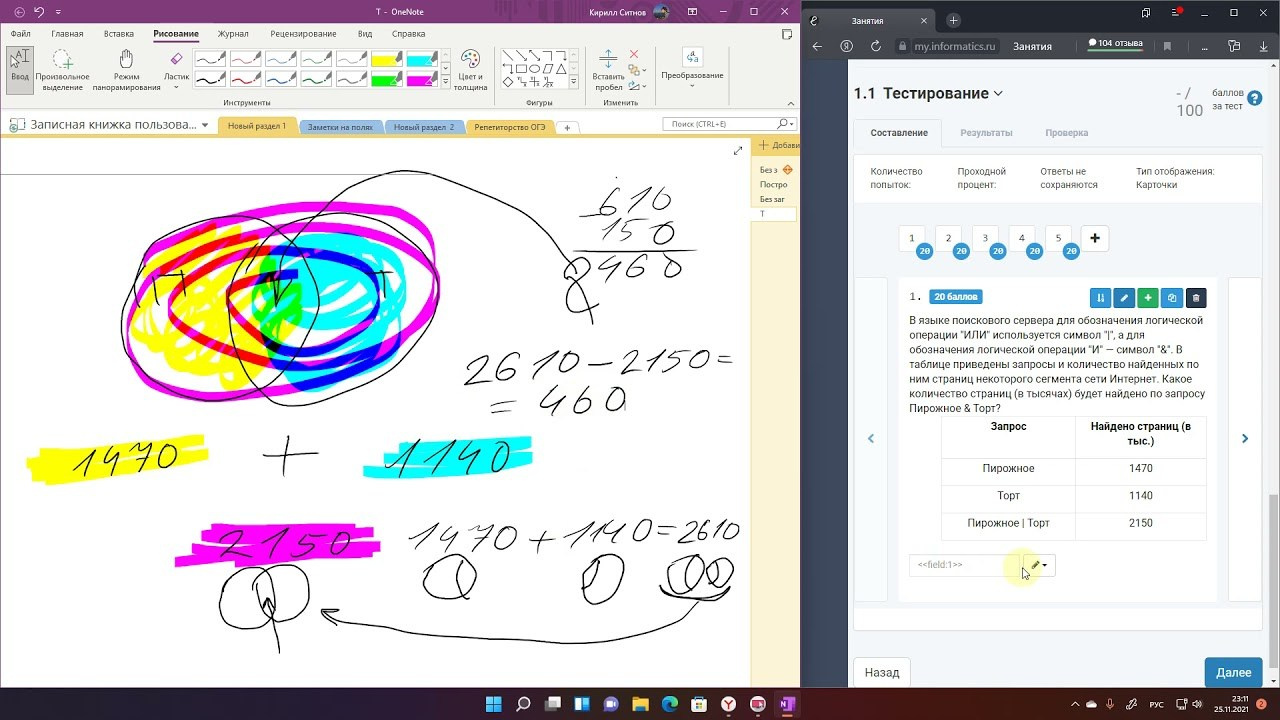This screenshot has width=1280, height=720.
Task: Switch to the Результаты tab
Action: 986,133
